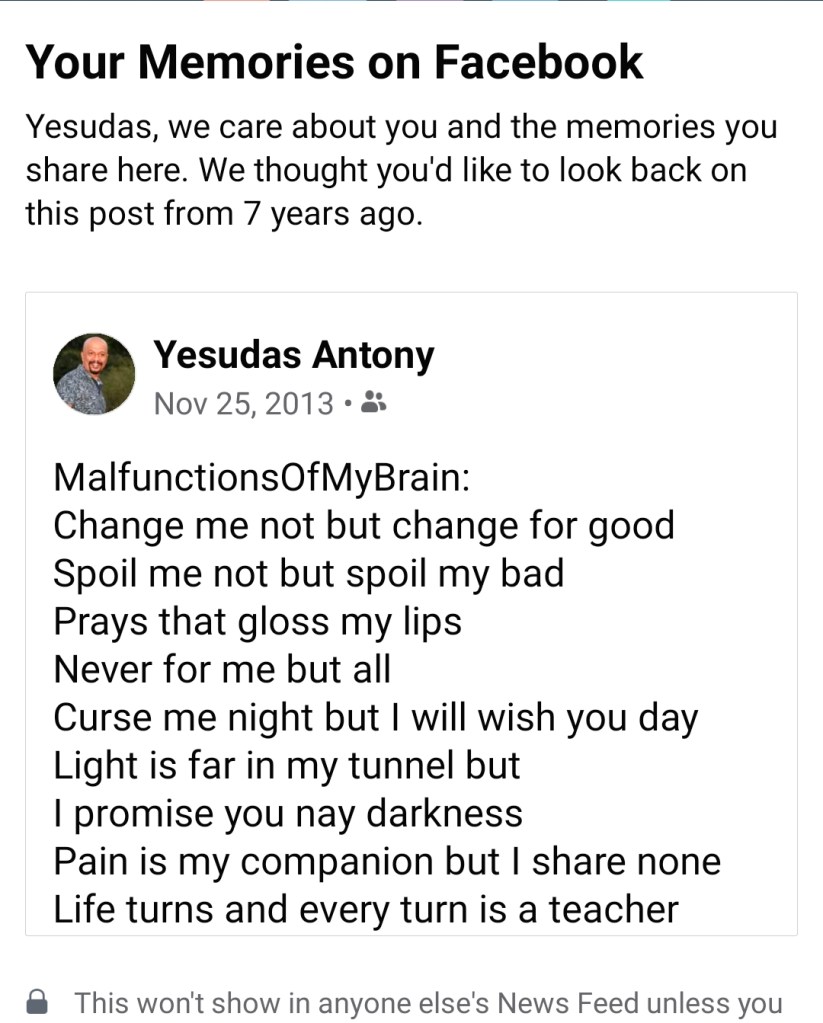Click the lock privacy icon
Screen dimensions: 823x1023
tap(37, 1001)
